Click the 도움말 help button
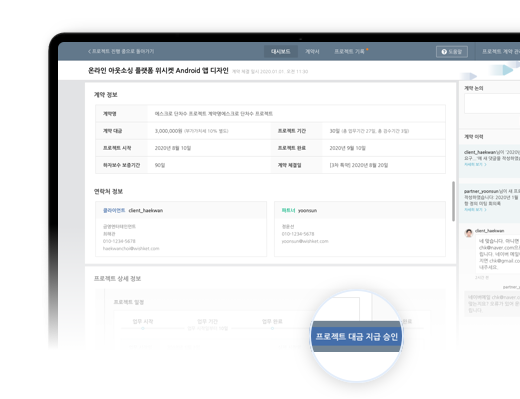The image size is (520, 399). tap(452, 52)
